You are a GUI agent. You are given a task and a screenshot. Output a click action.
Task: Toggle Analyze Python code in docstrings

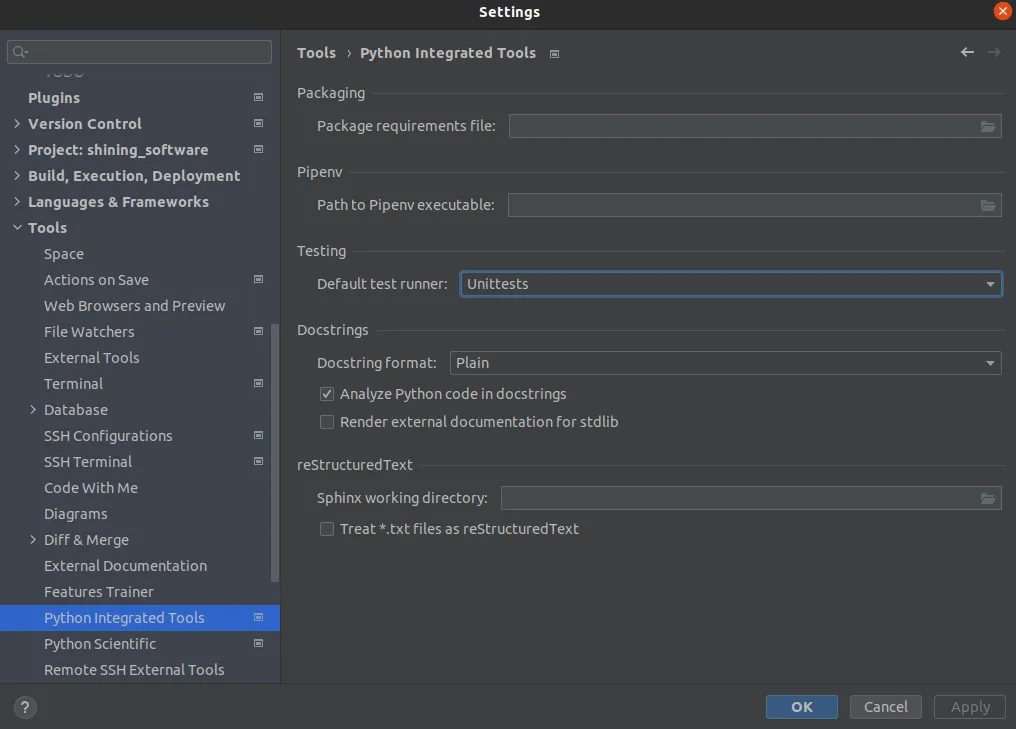[327, 394]
